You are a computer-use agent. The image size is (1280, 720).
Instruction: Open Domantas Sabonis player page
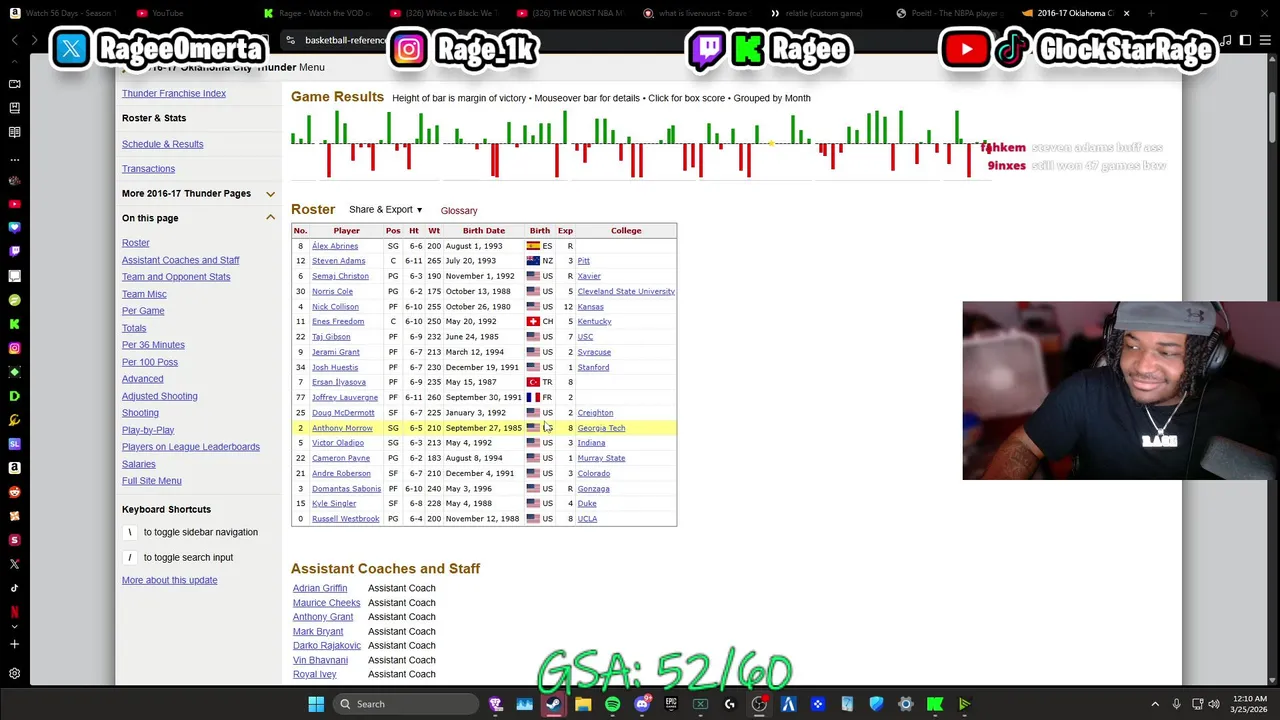point(346,489)
